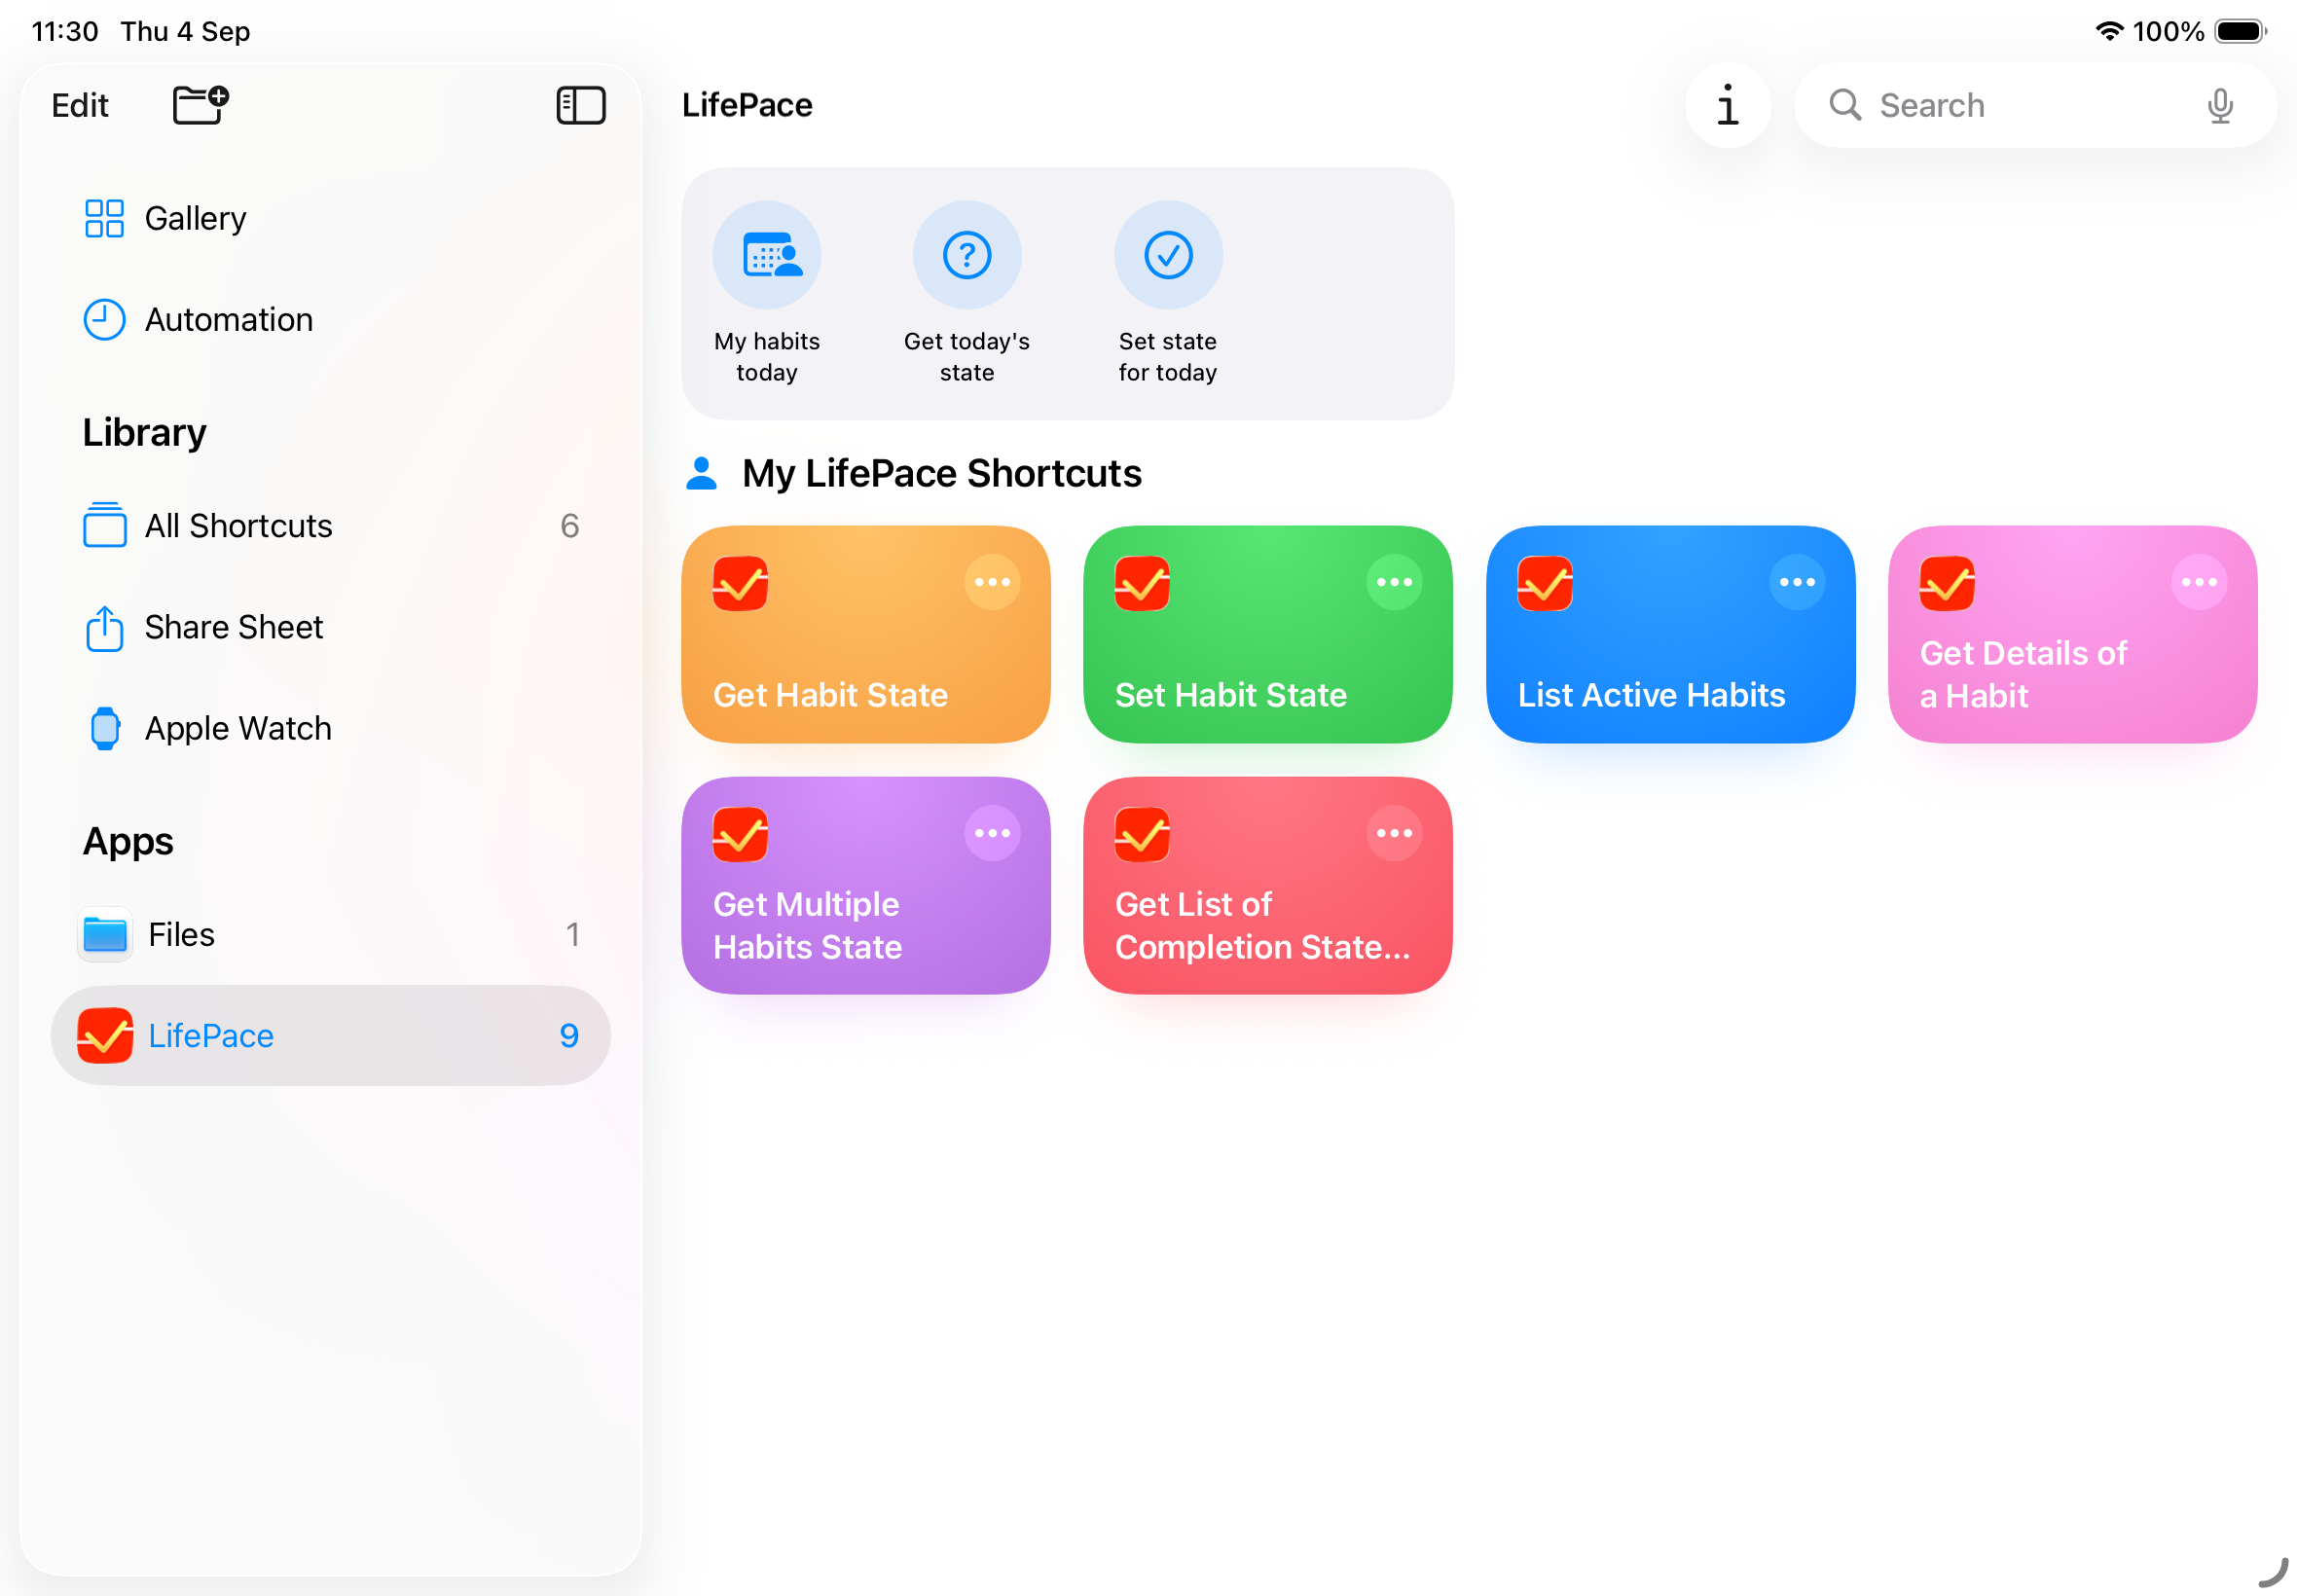Run the Set Habit State shortcut
The height and width of the screenshot is (1596, 2297).
1267,634
